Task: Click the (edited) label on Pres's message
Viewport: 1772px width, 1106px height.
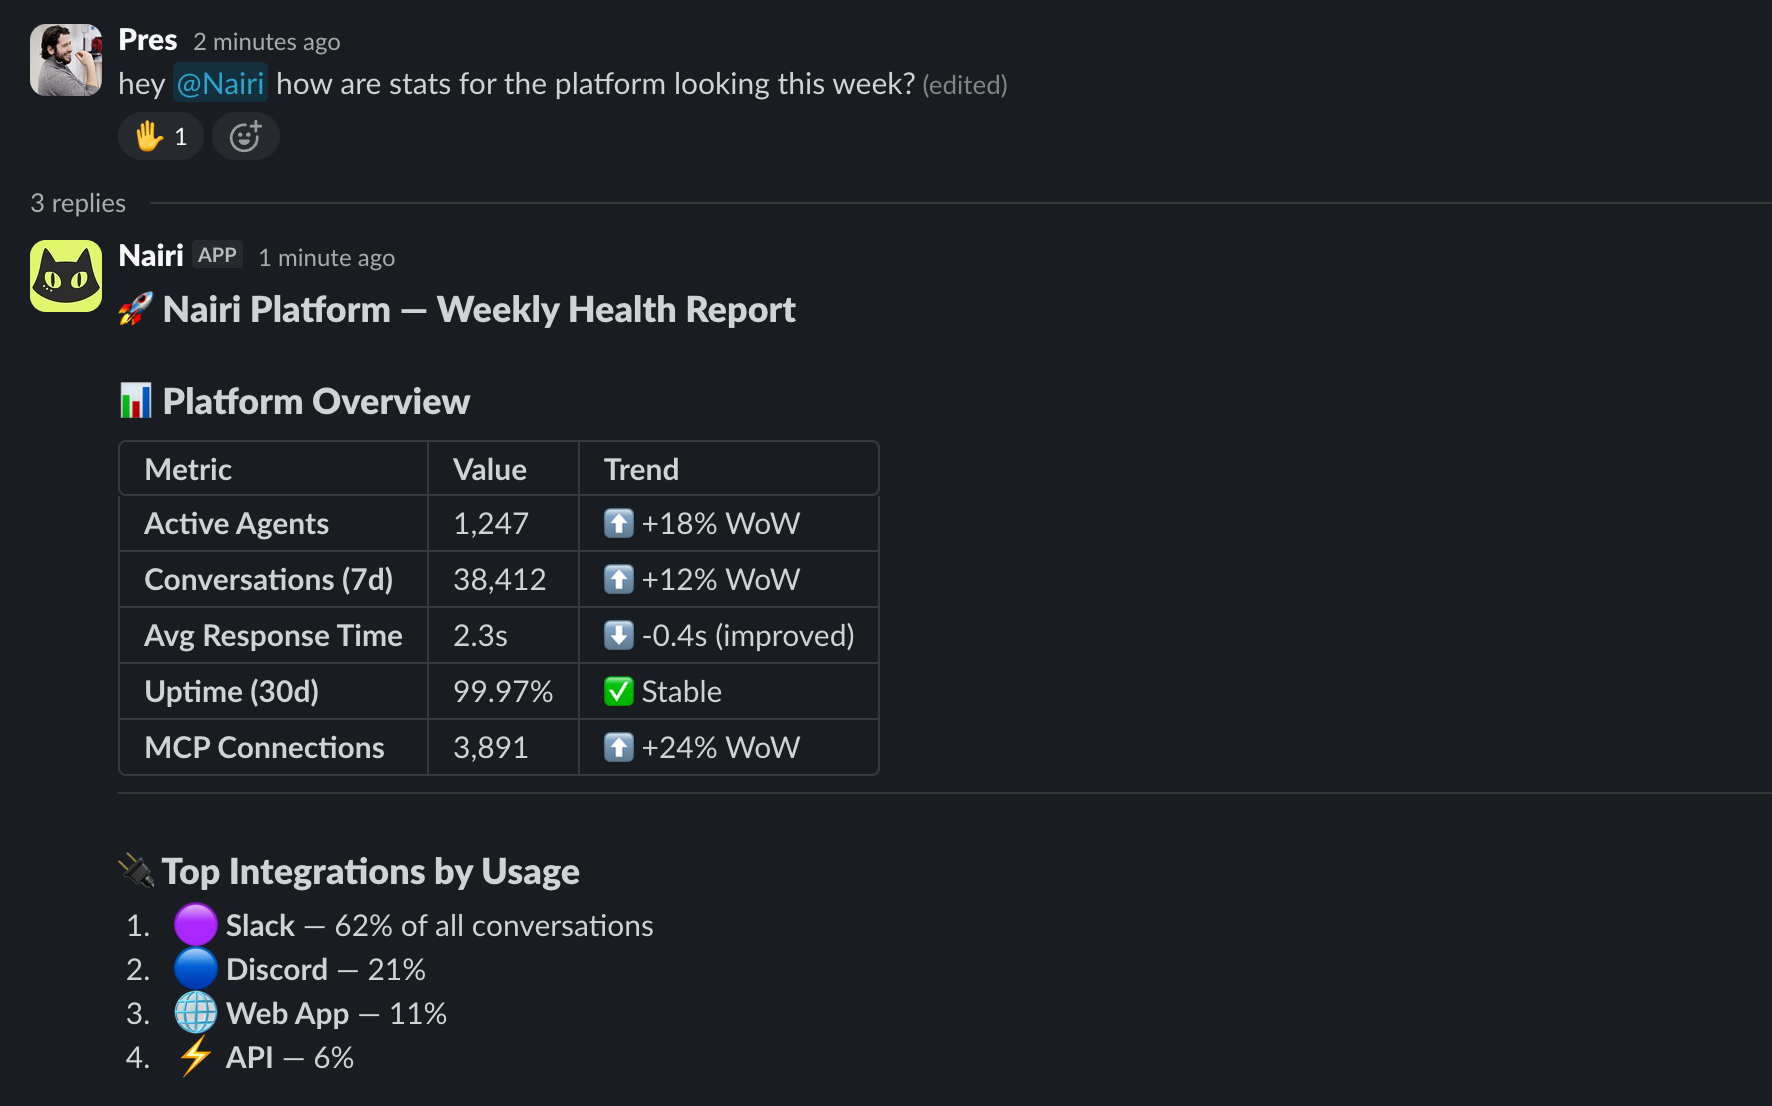Action: [x=965, y=85]
